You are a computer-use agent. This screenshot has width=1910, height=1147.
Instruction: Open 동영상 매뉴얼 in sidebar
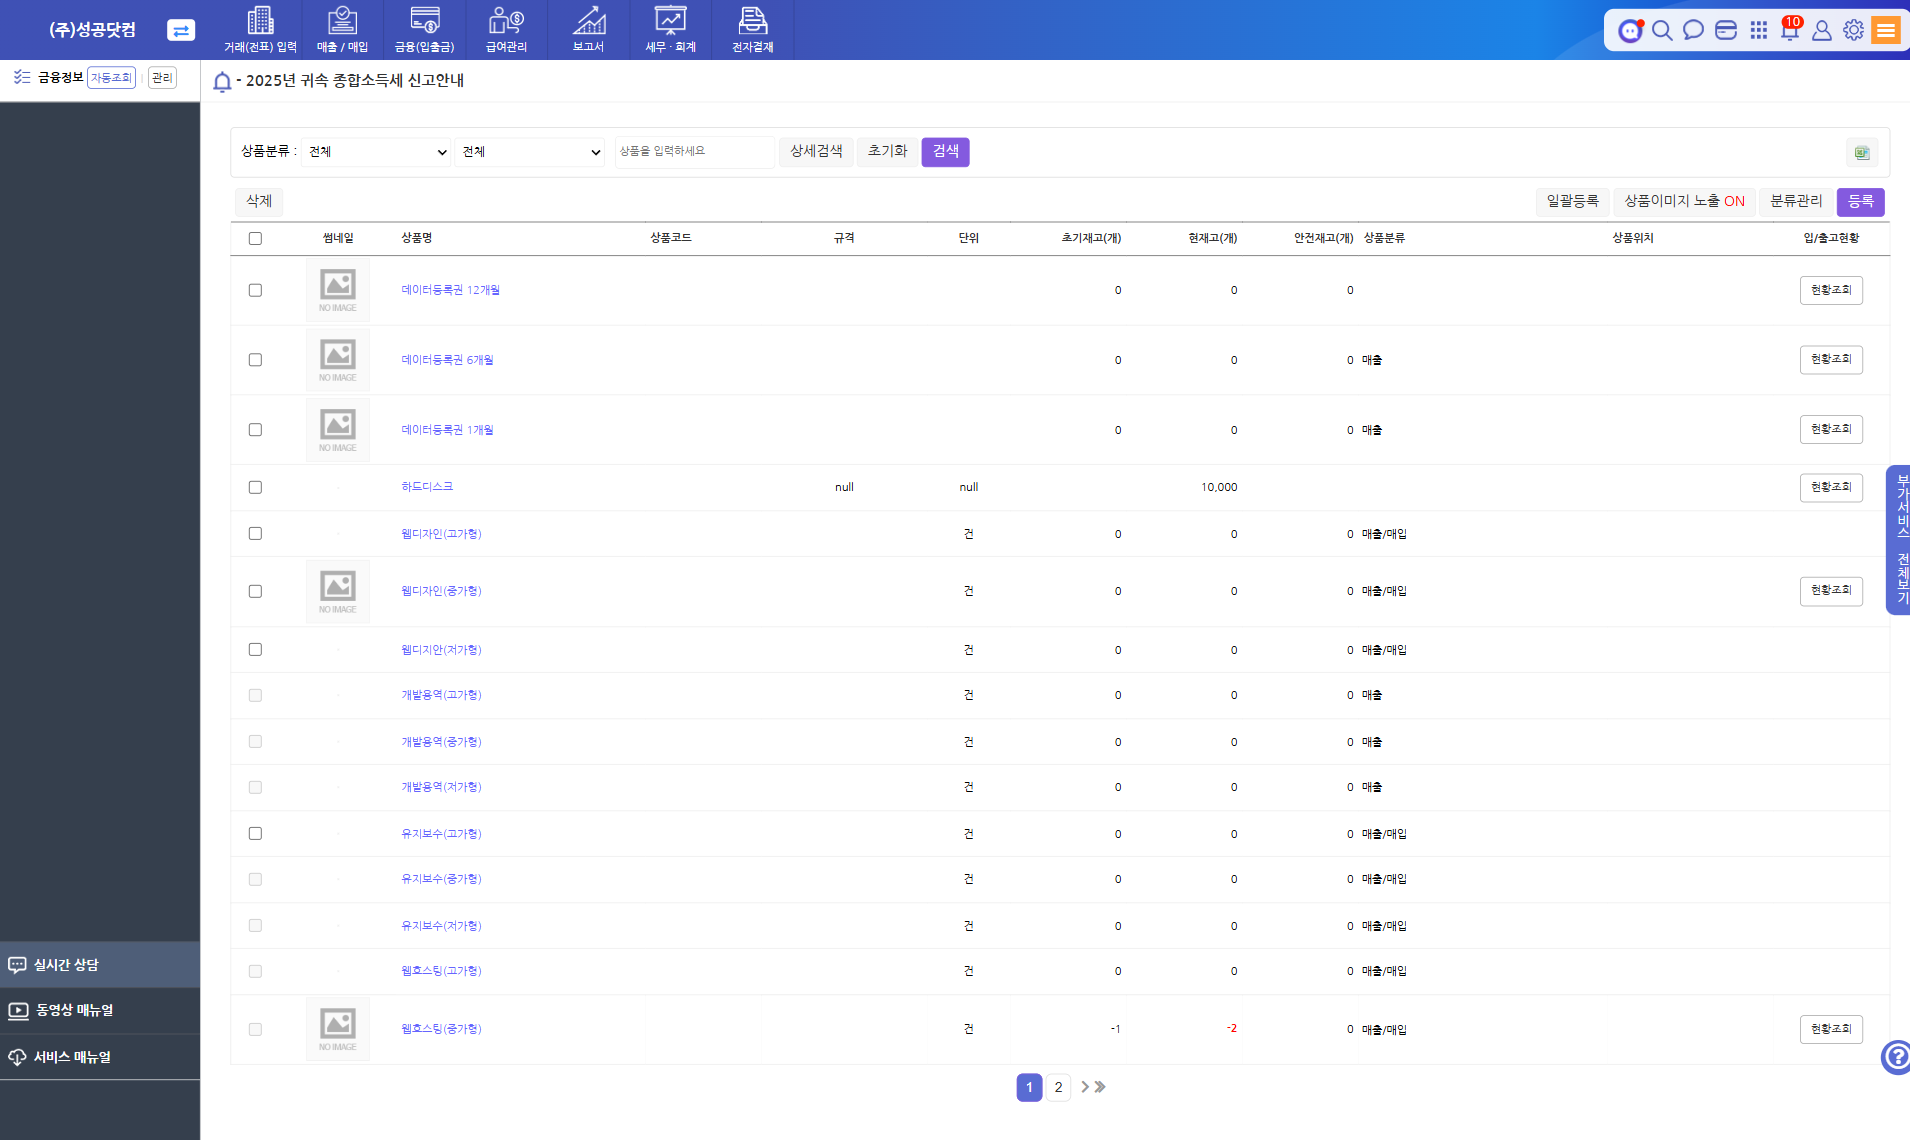(x=100, y=1010)
